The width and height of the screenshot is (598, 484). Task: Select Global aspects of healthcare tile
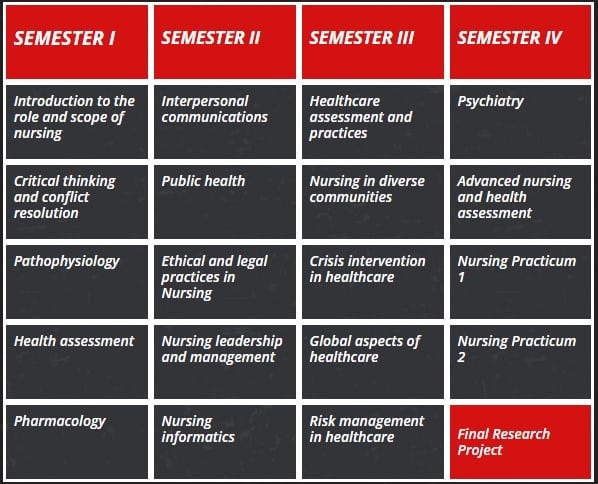(373, 362)
